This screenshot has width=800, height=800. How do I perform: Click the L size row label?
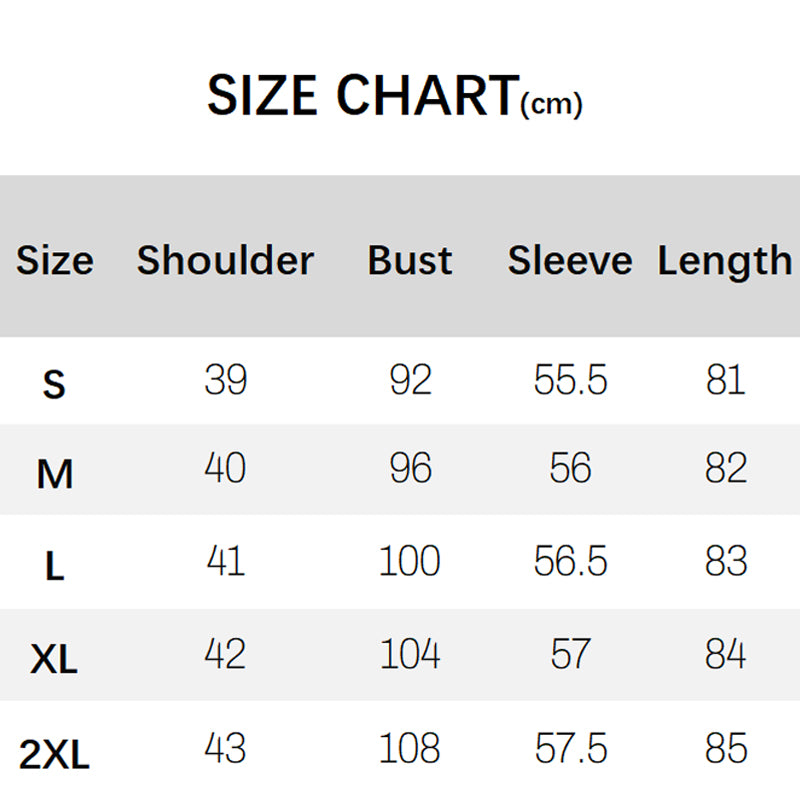54,567
